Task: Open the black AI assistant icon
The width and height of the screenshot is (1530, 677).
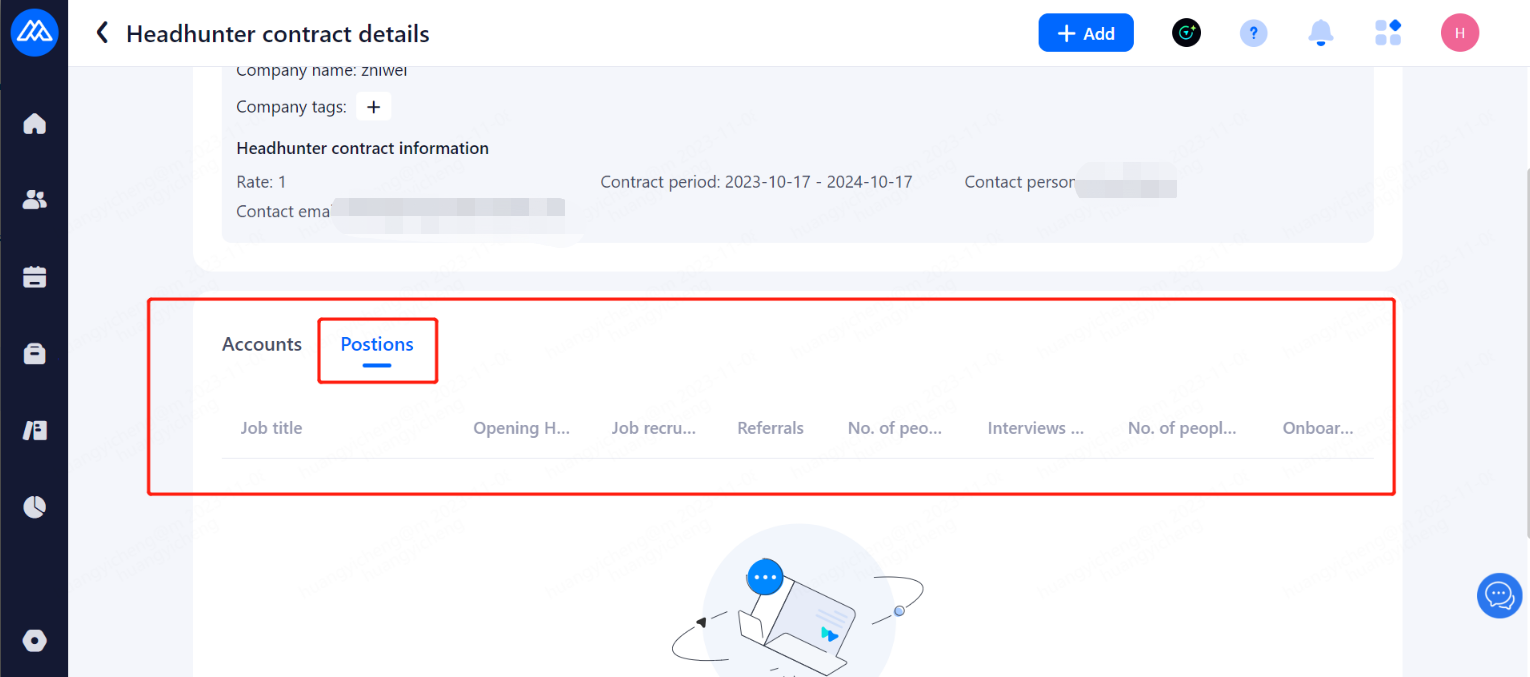Action: (1186, 33)
